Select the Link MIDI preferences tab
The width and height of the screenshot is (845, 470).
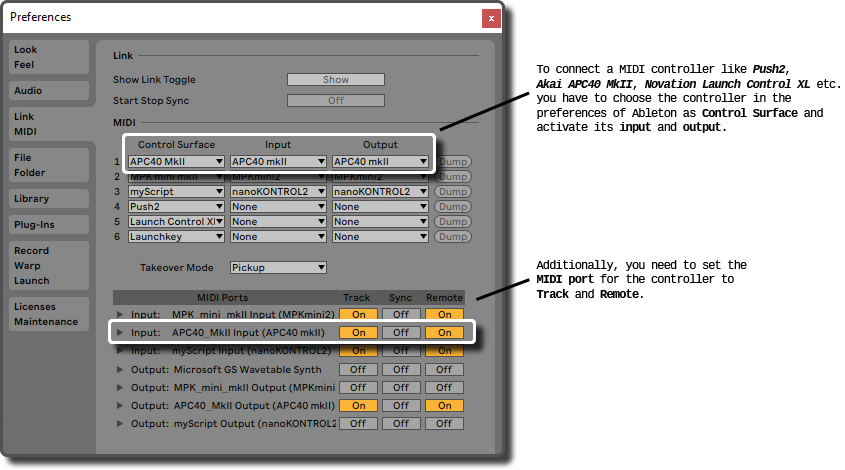(51, 124)
